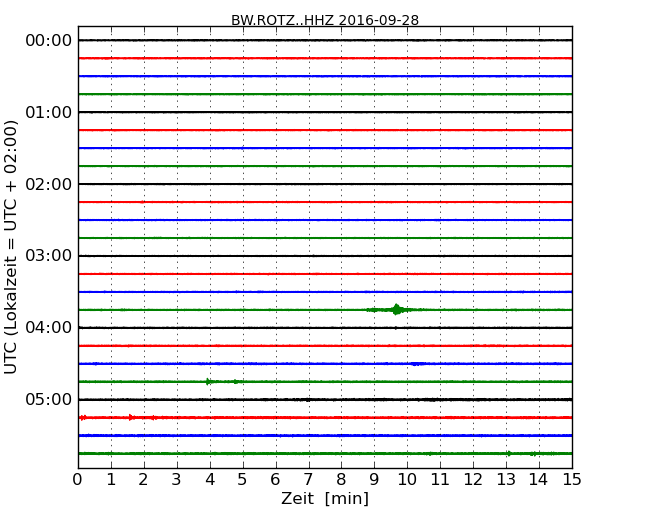
Task: Click x-axis tick label 5
Action: point(243,480)
